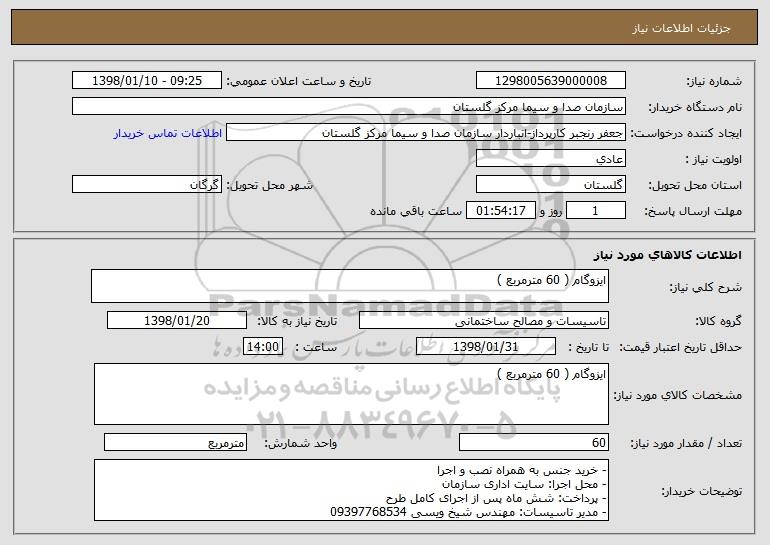Click the payment note line پرداخت: شش ماه
Screen dimensions: 770x545
pyautogui.click(x=496, y=498)
